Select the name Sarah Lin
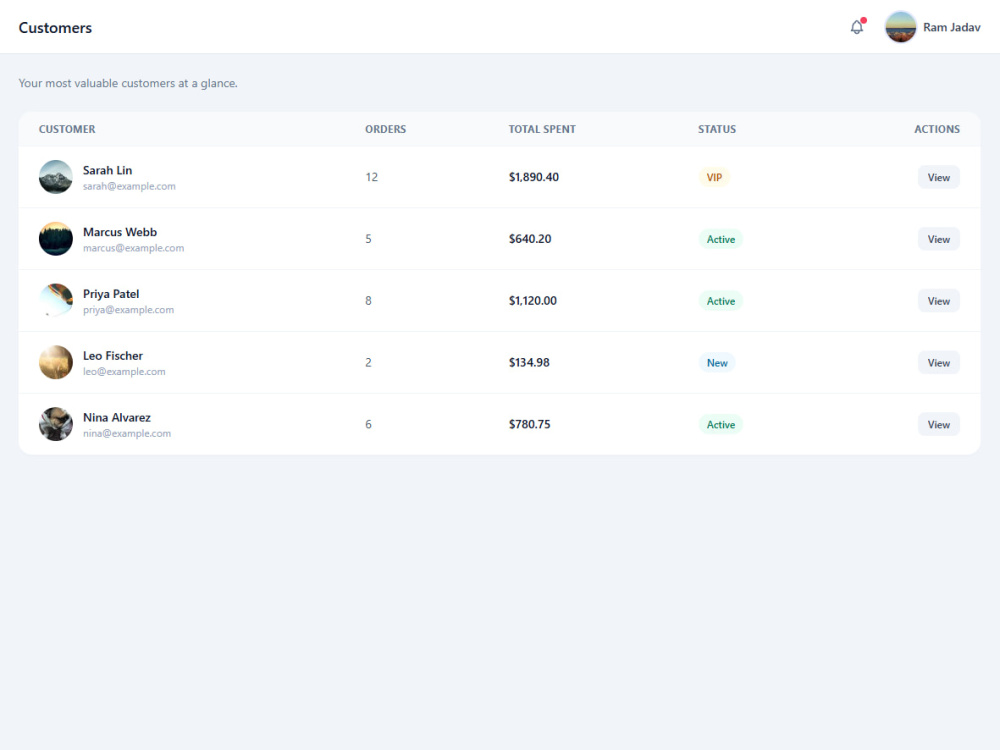Image resolution: width=1000 pixels, height=750 pixels. pos(107,170)
